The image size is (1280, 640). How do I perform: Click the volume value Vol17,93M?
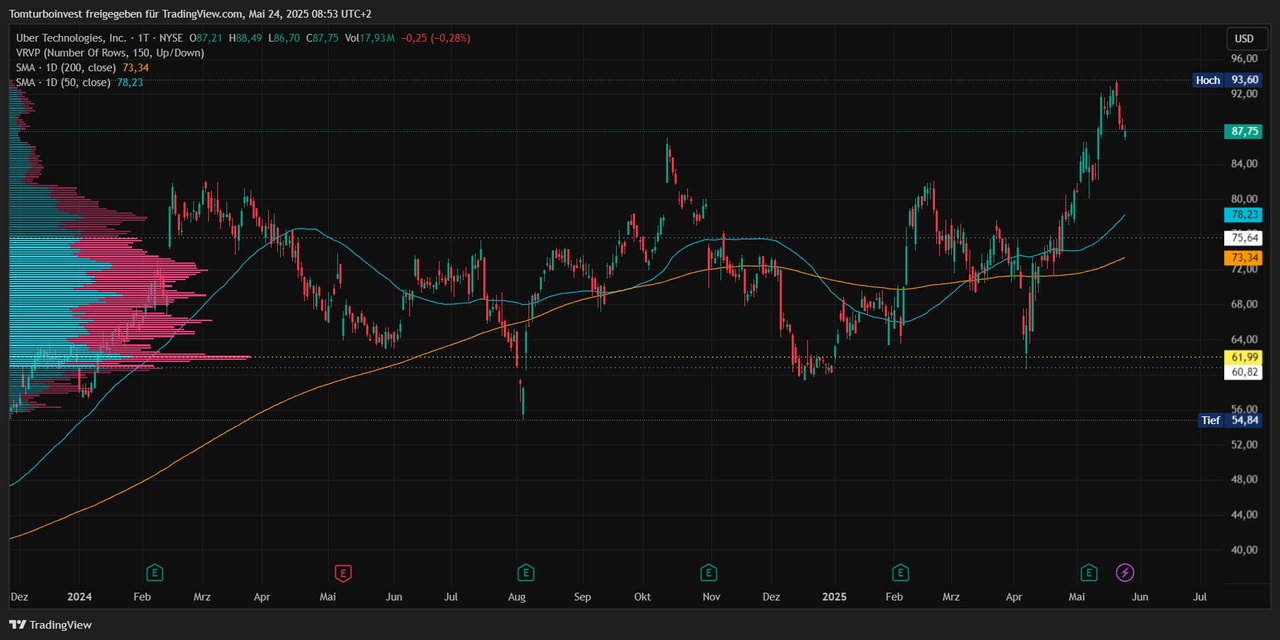370,38
